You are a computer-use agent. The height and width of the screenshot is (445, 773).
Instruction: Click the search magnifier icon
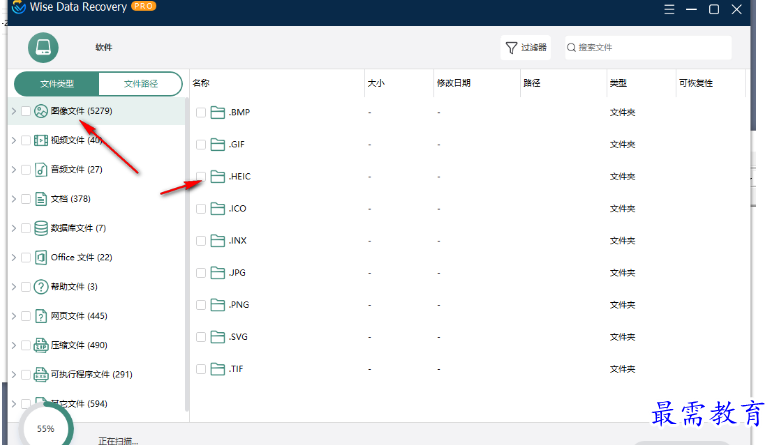tap(571, 48)
